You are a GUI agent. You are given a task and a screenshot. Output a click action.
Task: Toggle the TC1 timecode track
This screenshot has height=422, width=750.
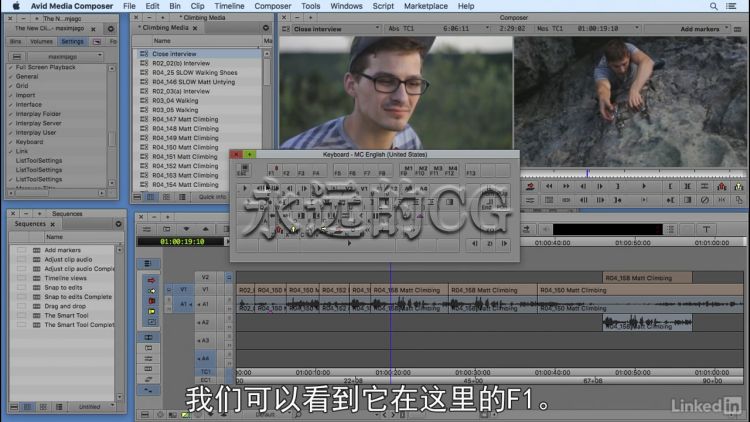pyautogui.click(x=205, y=372)
